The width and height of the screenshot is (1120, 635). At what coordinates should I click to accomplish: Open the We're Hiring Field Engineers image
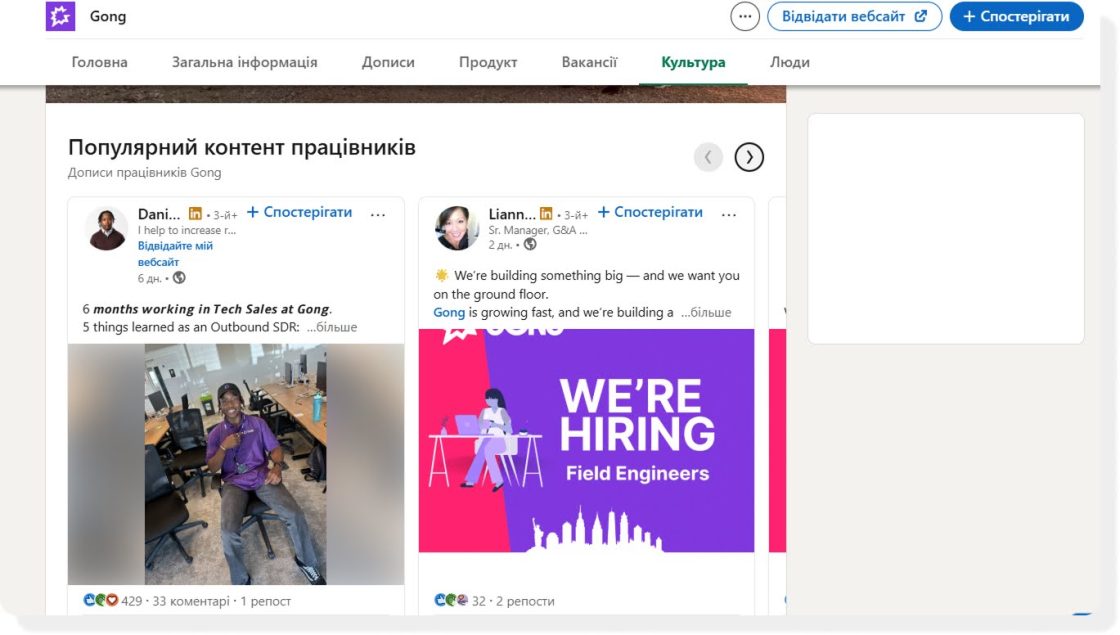(586, 441)
